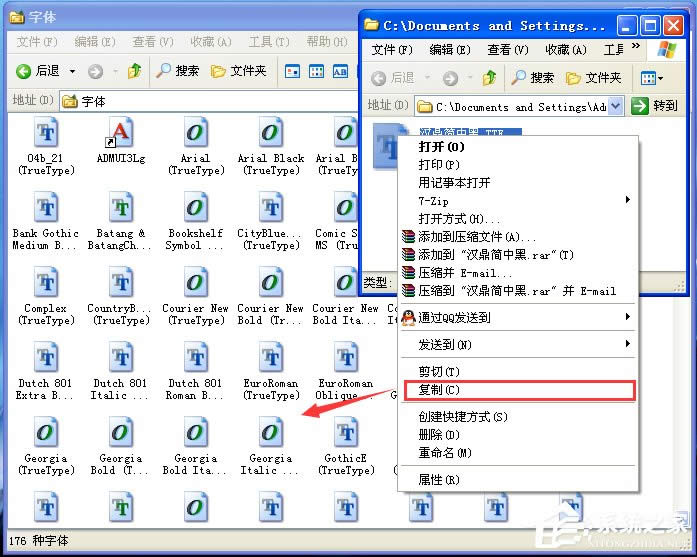
Task: Click the 转到 Go button beside address bar
Action: pyautogui.click(x=654, y=106)
